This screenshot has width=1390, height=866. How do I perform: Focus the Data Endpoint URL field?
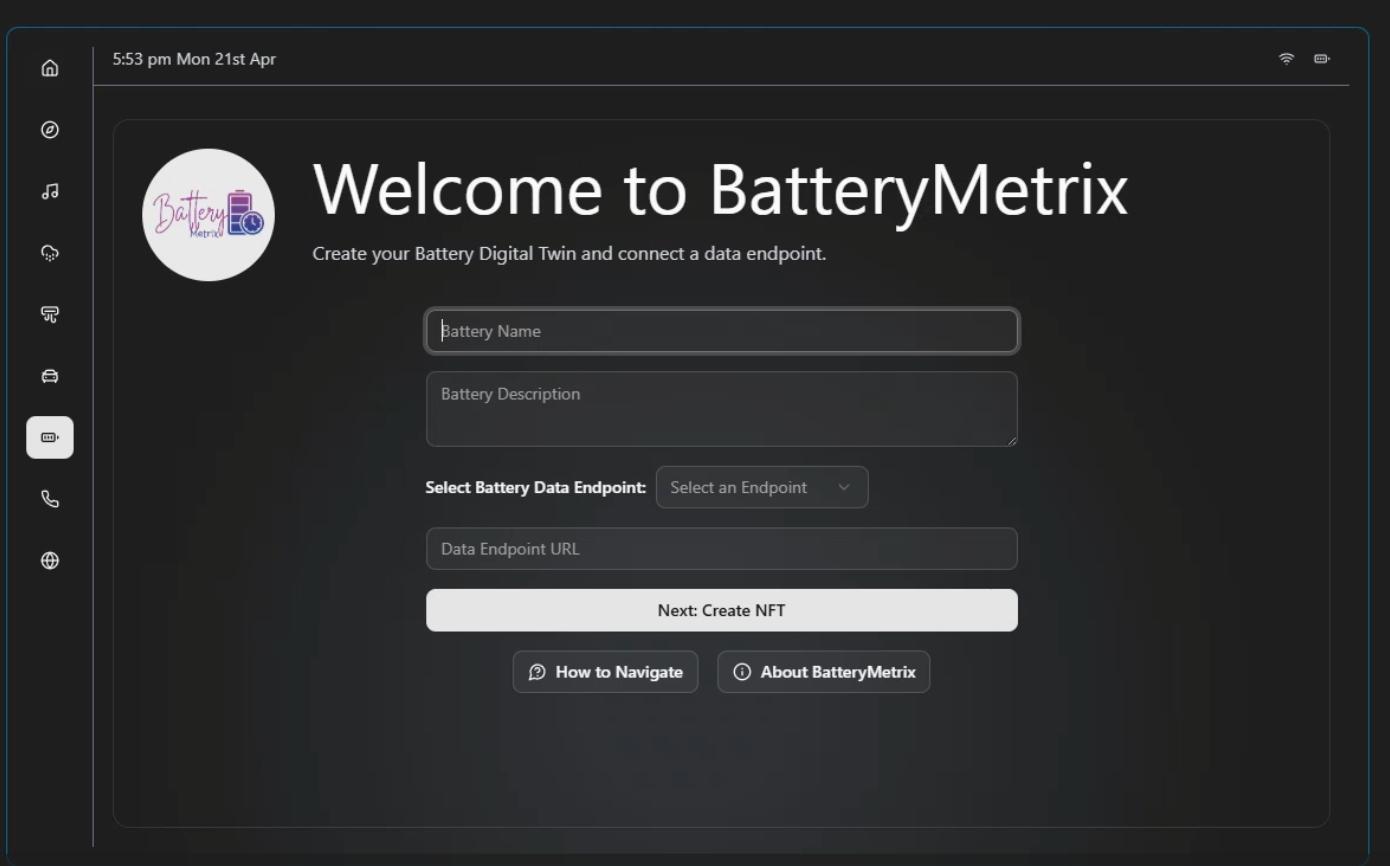722,549
